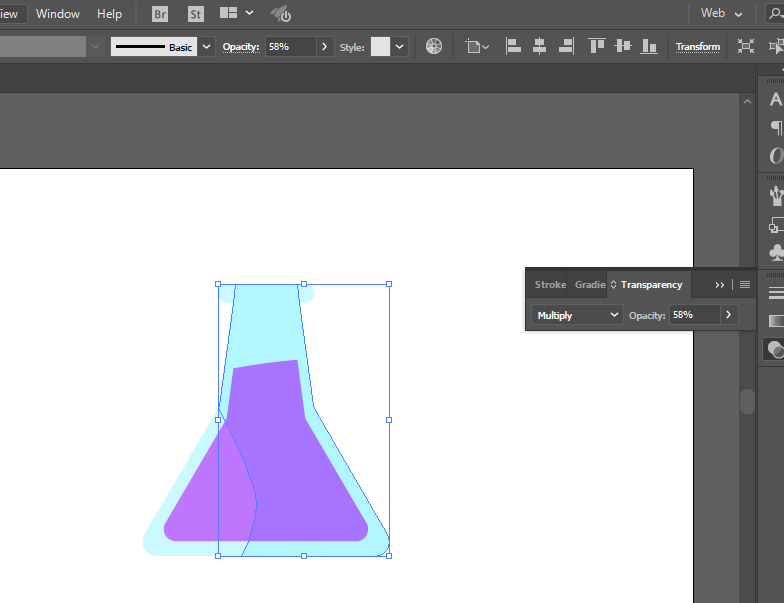Open the Brushes panel icon
Image resolution: width=784 pixels, height=603 pixels.
coord(776,196)
